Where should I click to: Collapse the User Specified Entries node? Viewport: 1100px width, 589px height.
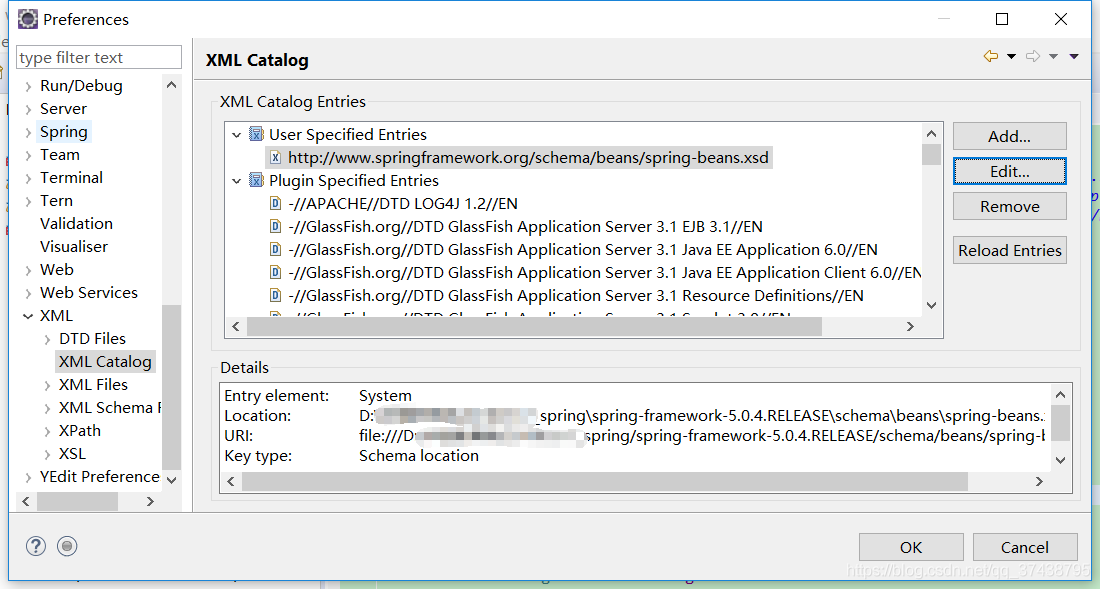pos(237,135)
